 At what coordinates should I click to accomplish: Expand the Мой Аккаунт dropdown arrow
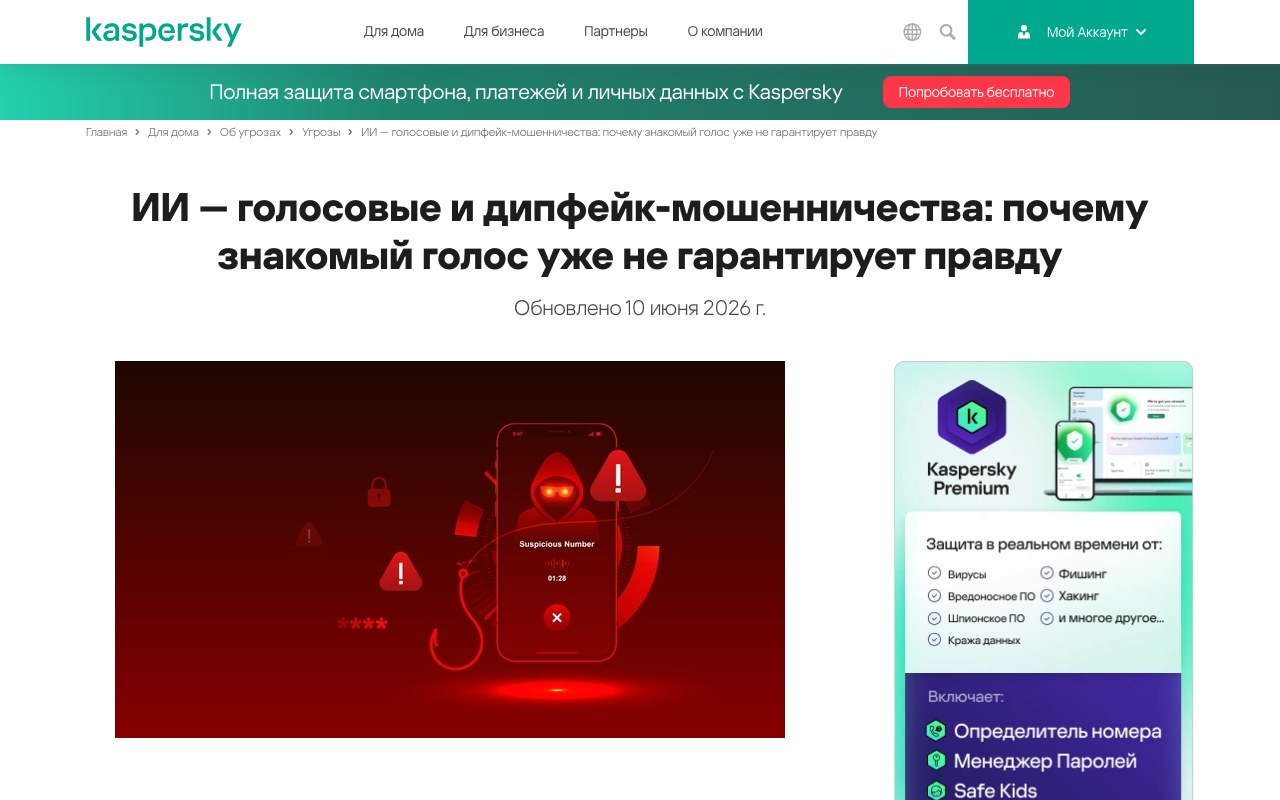coord(1141,32)
